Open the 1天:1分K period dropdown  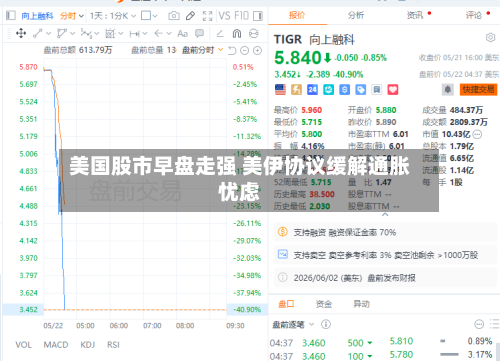point(113,16)
